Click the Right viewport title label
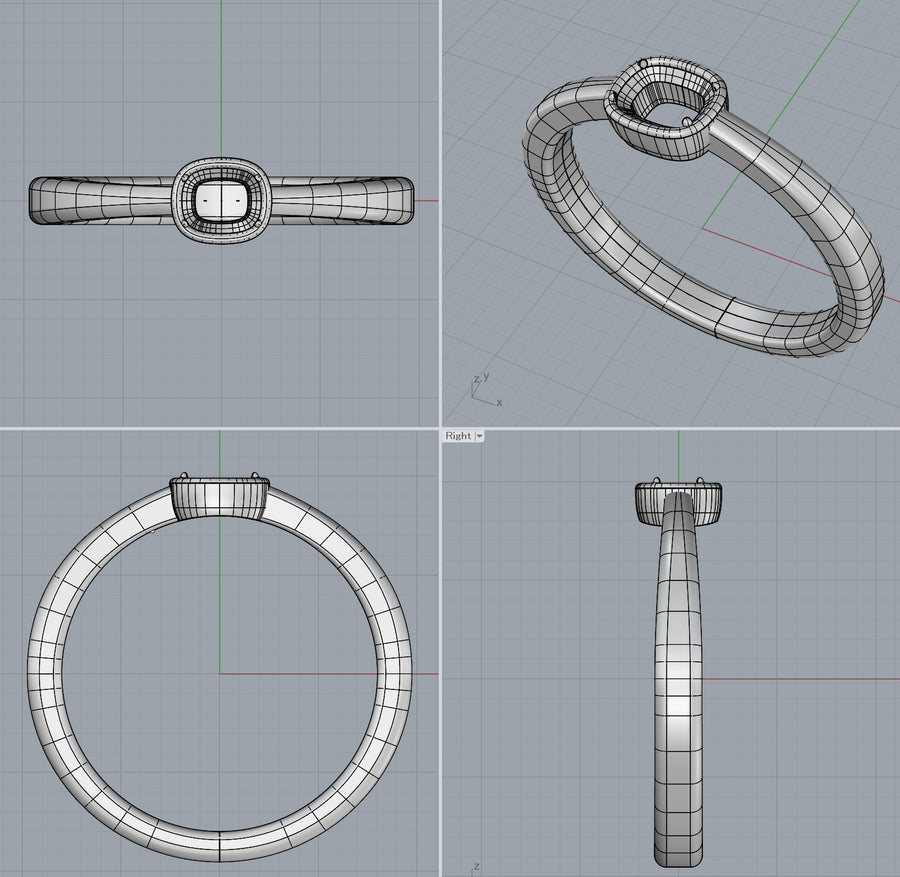 [x=458, y=436]
